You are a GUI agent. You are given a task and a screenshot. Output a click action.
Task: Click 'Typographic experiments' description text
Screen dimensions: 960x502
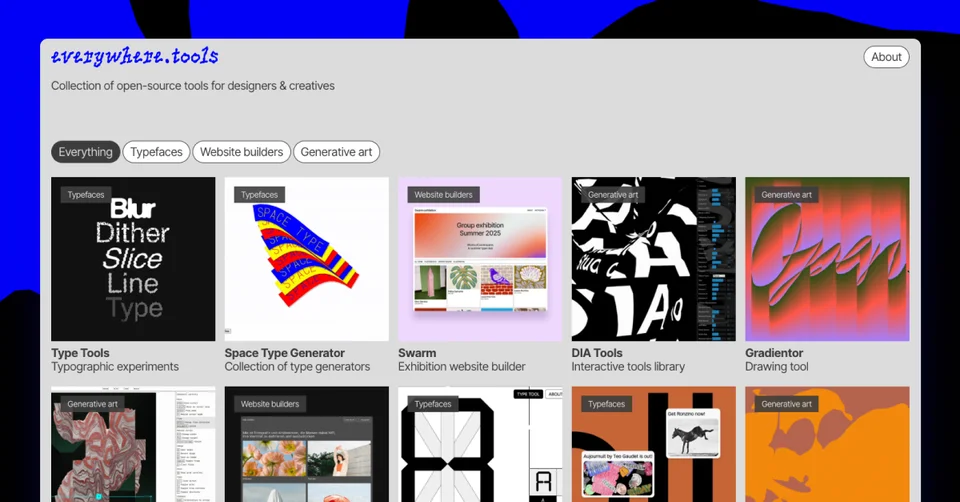pyautogui.click(x=115, y=367)
